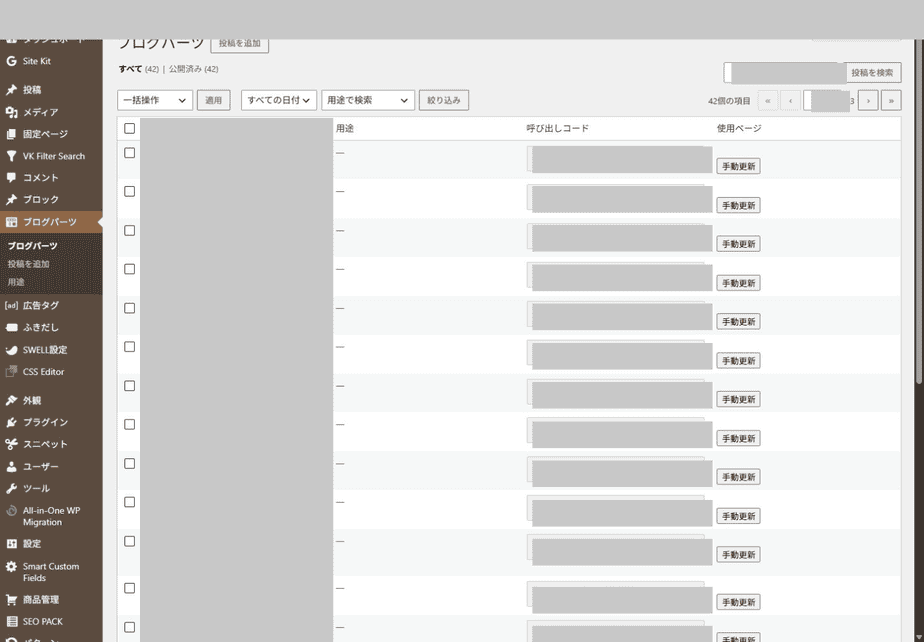Screen dimensions: 924x642
Task: Show only 公開済み (42) posts
Action: (x=193, y=69)
